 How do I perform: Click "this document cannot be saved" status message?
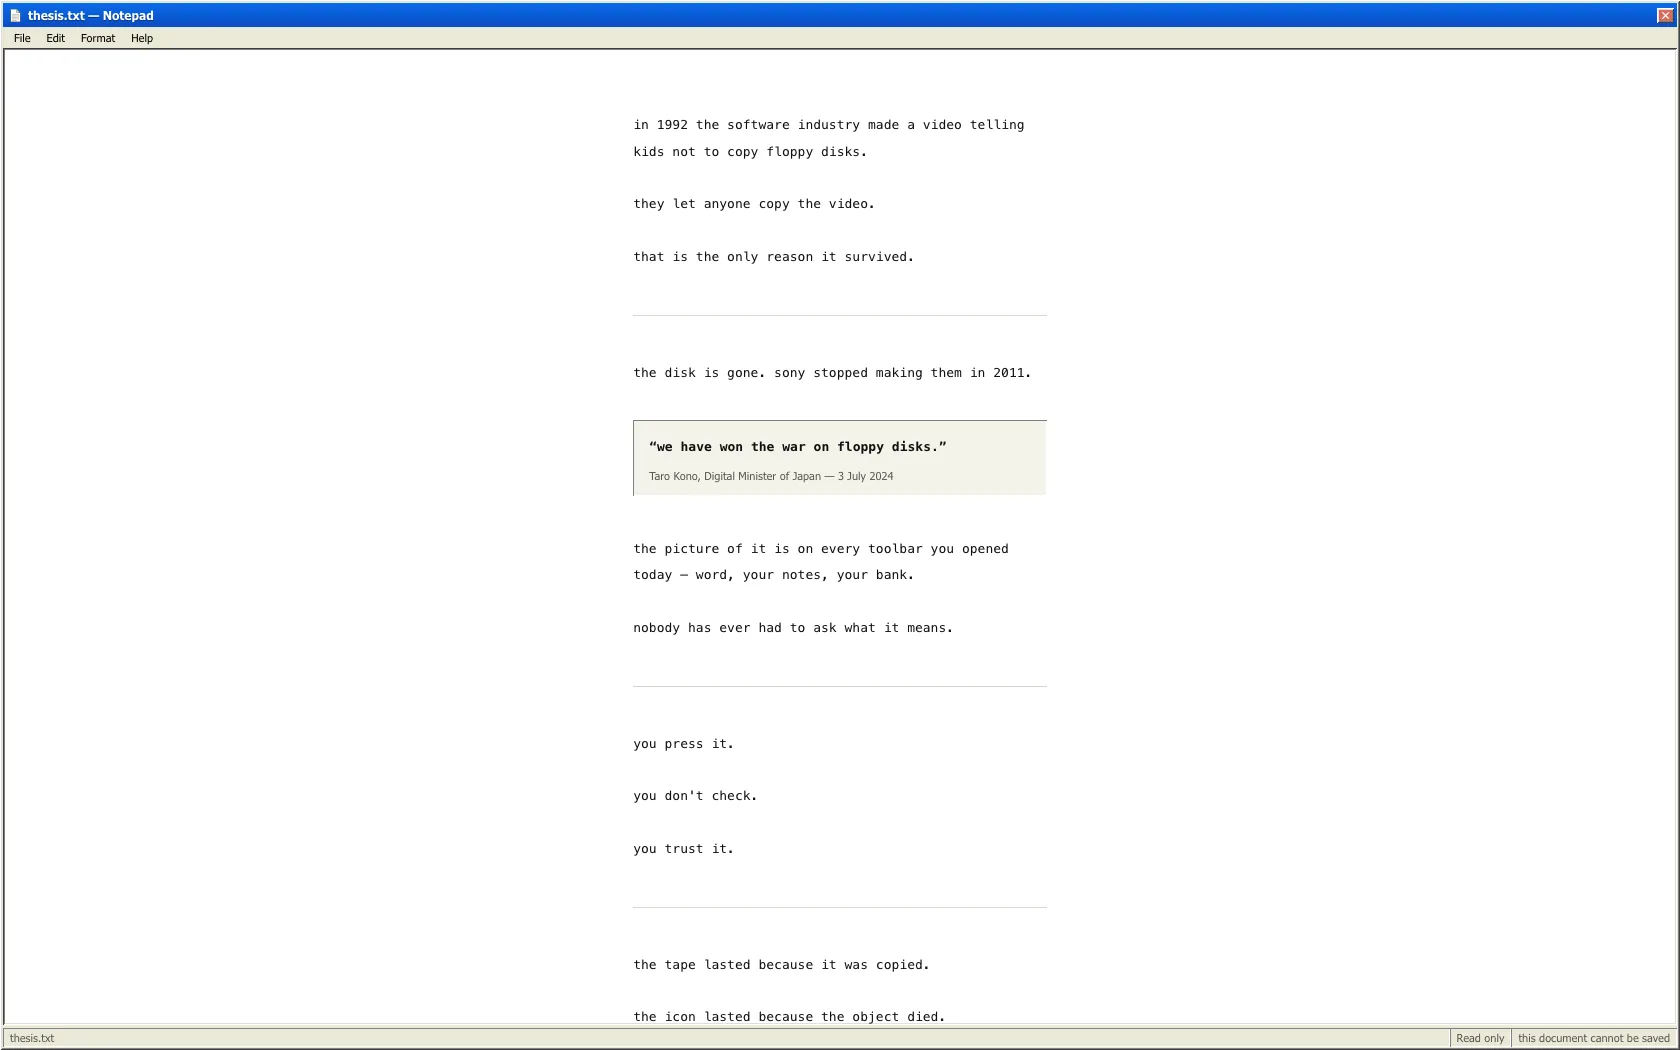1594,1038
